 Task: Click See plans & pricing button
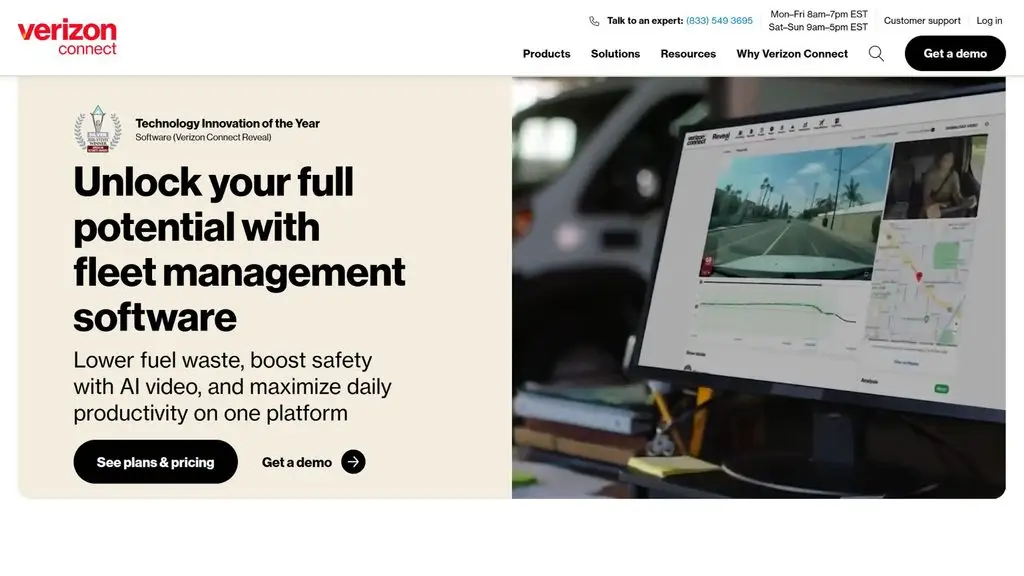pyautogui.click(x=155, y=462)
